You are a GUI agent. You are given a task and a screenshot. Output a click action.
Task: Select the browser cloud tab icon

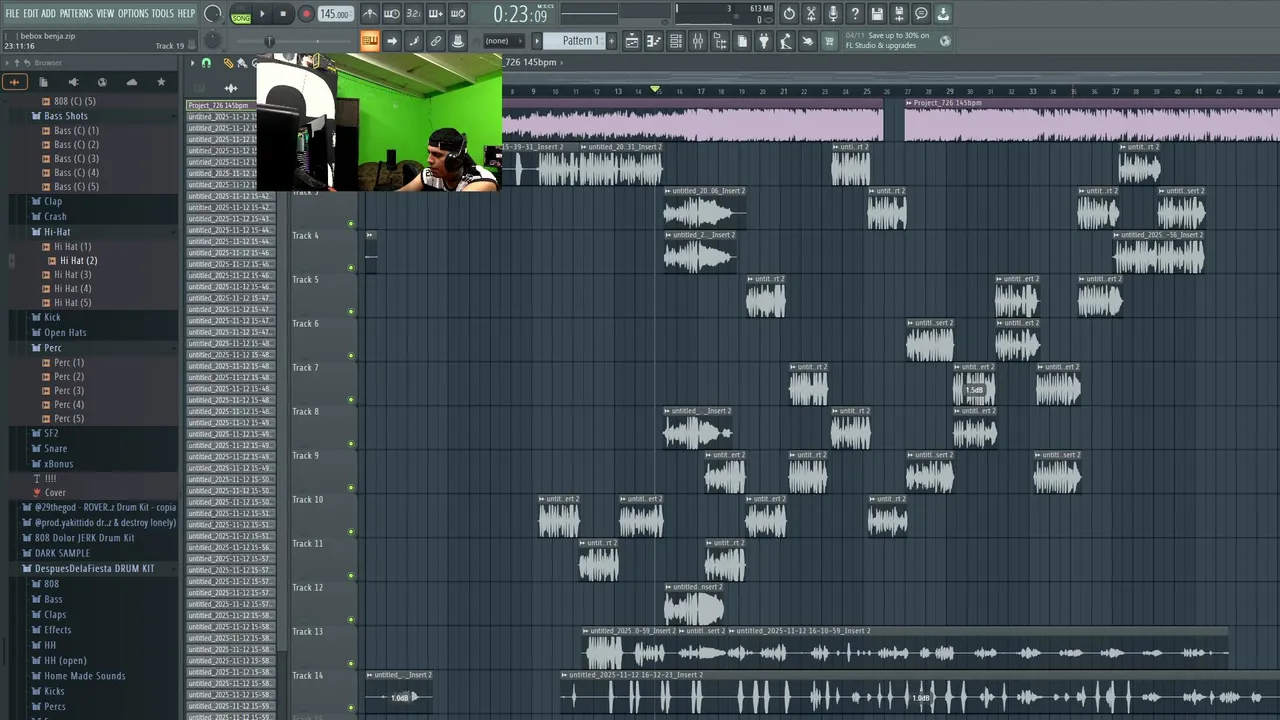131,82
